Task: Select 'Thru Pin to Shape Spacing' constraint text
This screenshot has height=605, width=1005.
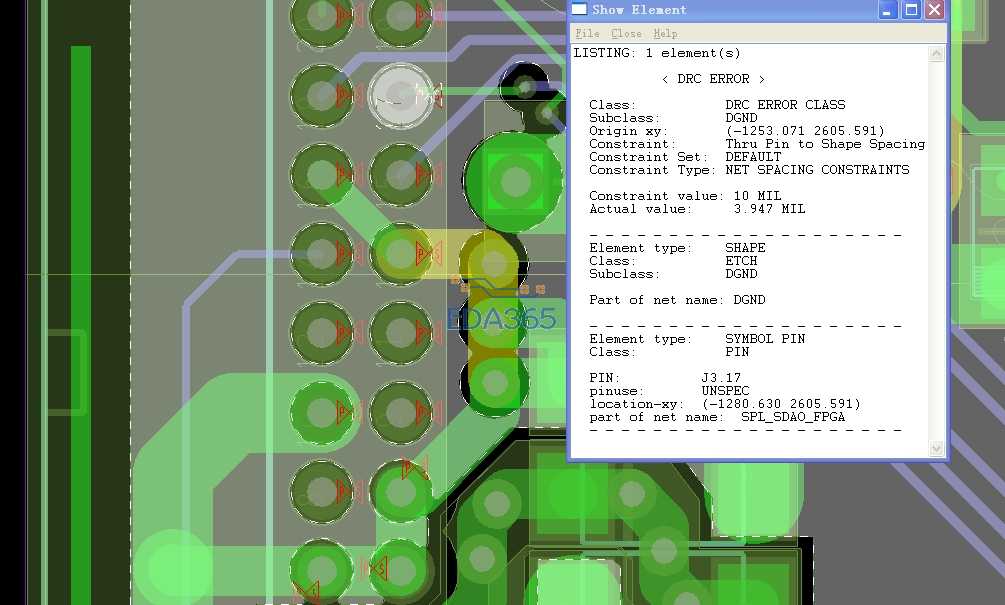Action: [x=825, y=144]
